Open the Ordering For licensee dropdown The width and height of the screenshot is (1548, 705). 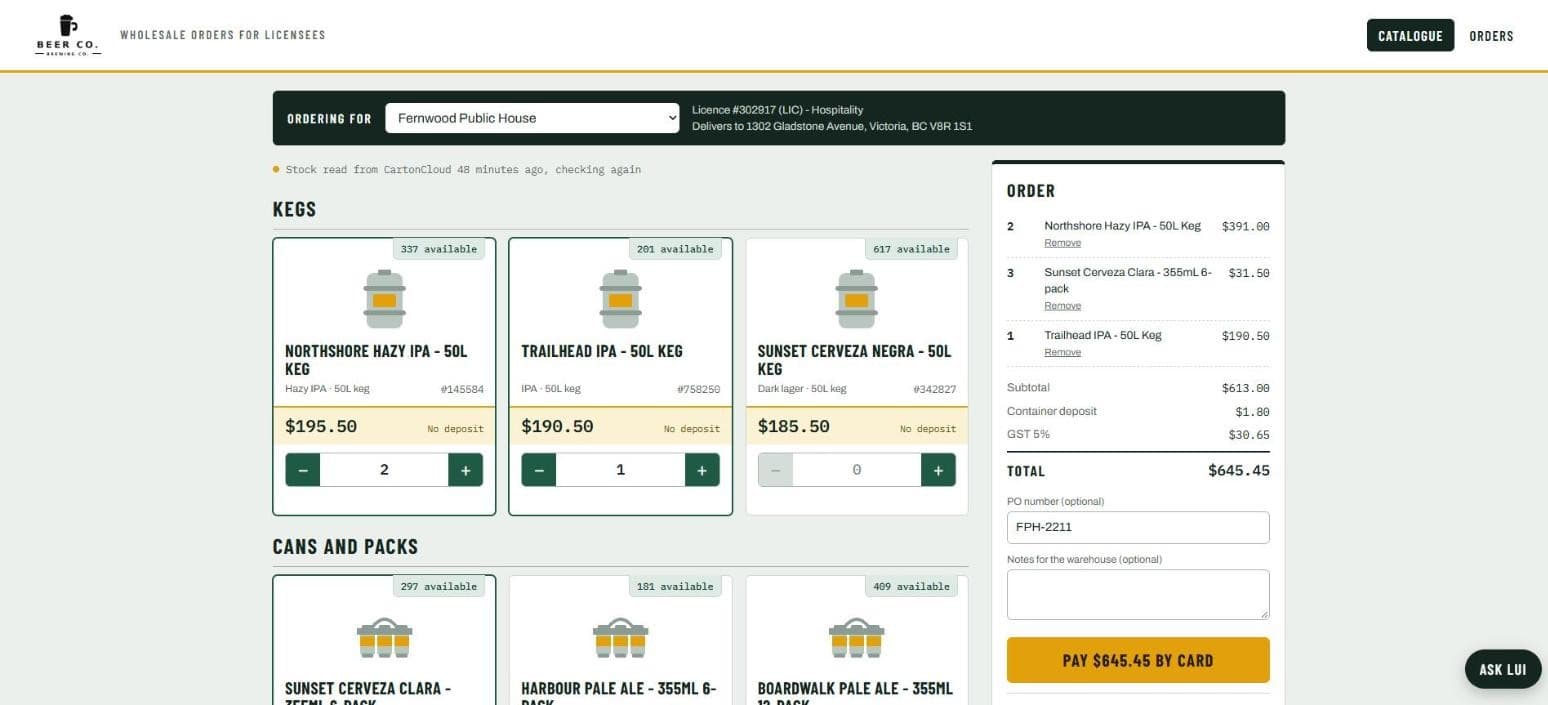pos(533,118)
